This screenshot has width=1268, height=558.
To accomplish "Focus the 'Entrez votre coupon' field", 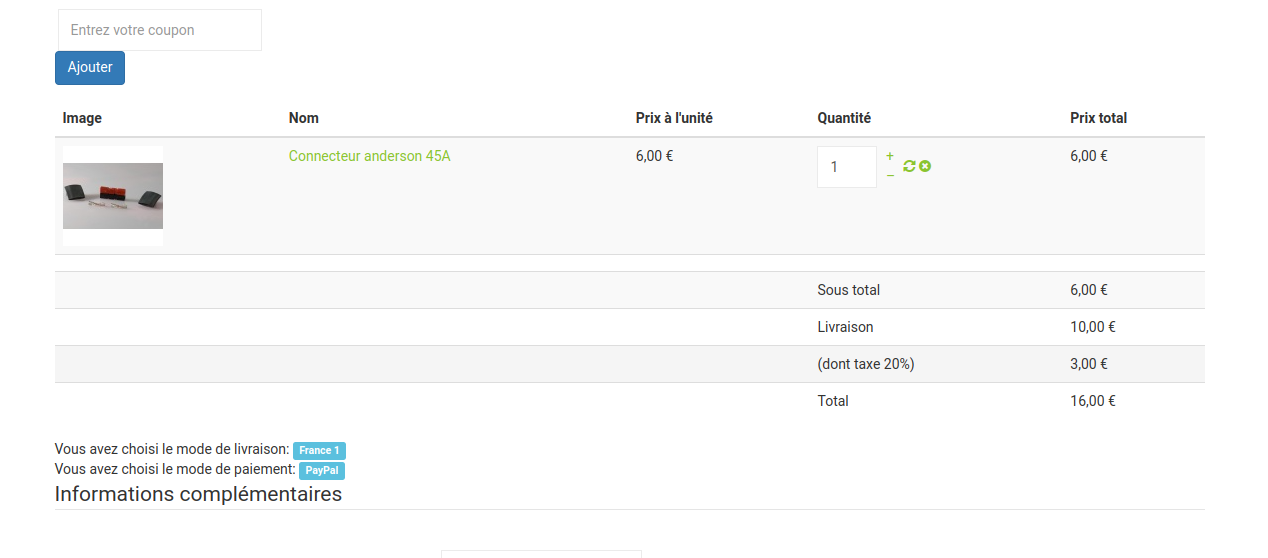I will (x=160, y=30).
